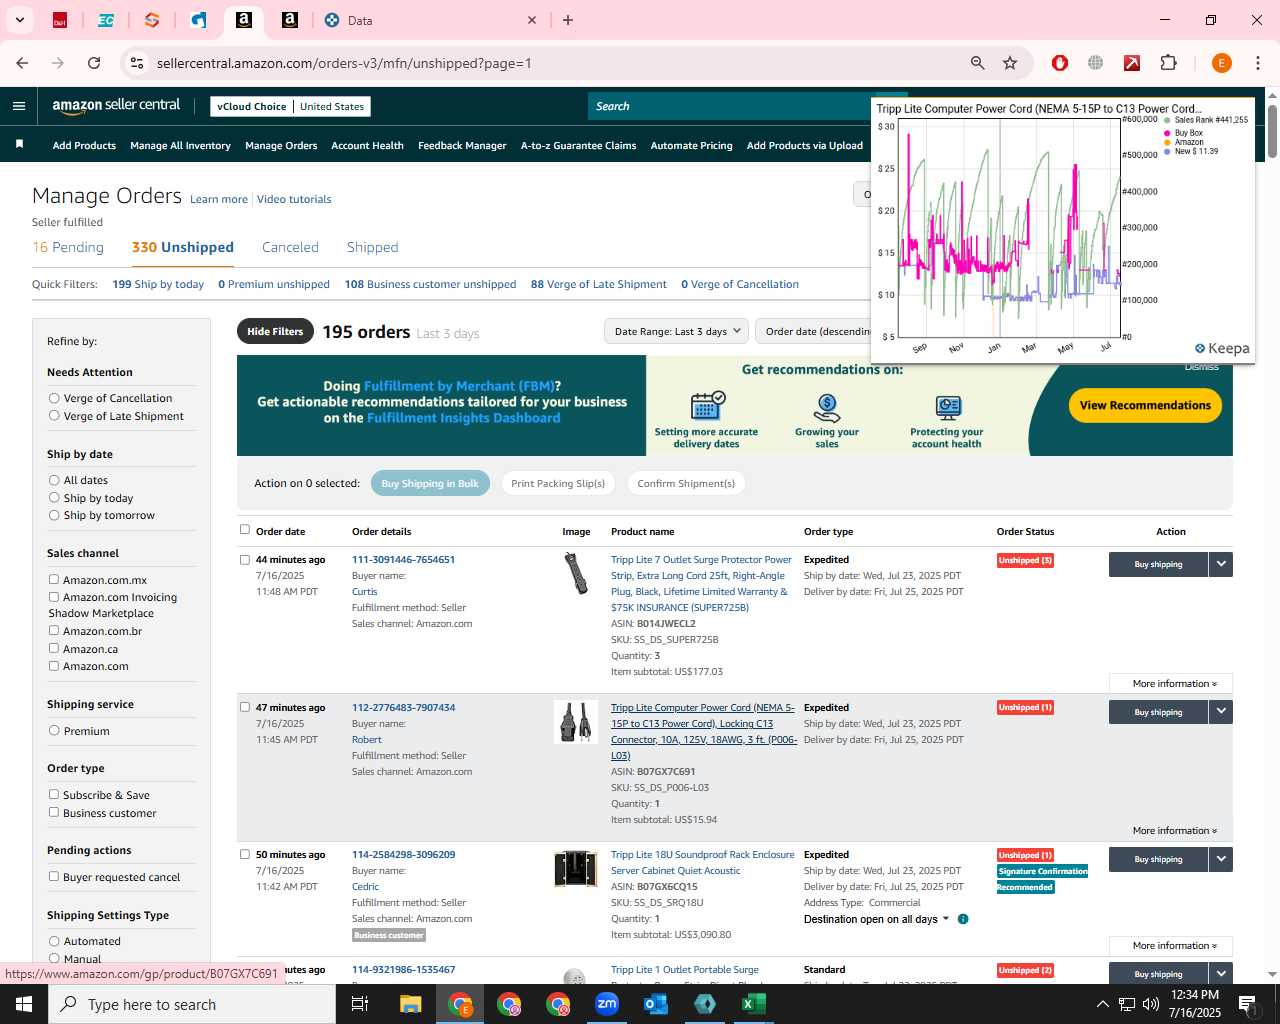Click Buy shipping for order 111-3091446-7654651
Image resolution: width=1280 pixels, height=1024 pixels.
(1158, 564)
